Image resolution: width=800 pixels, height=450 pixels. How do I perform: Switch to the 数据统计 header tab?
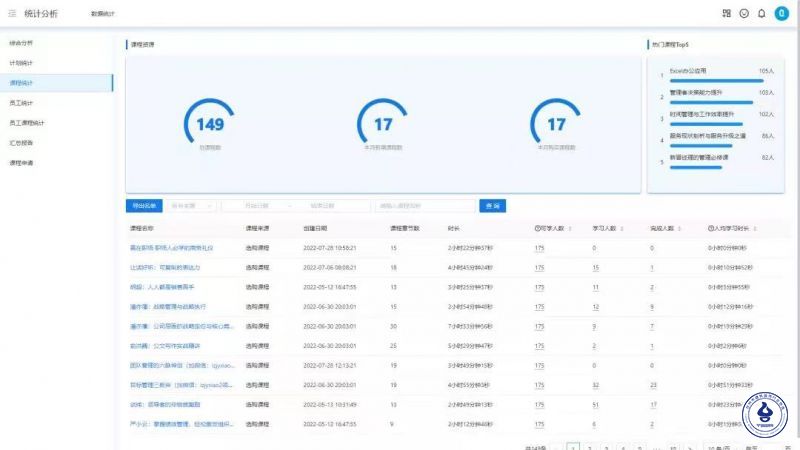point(103,14)
